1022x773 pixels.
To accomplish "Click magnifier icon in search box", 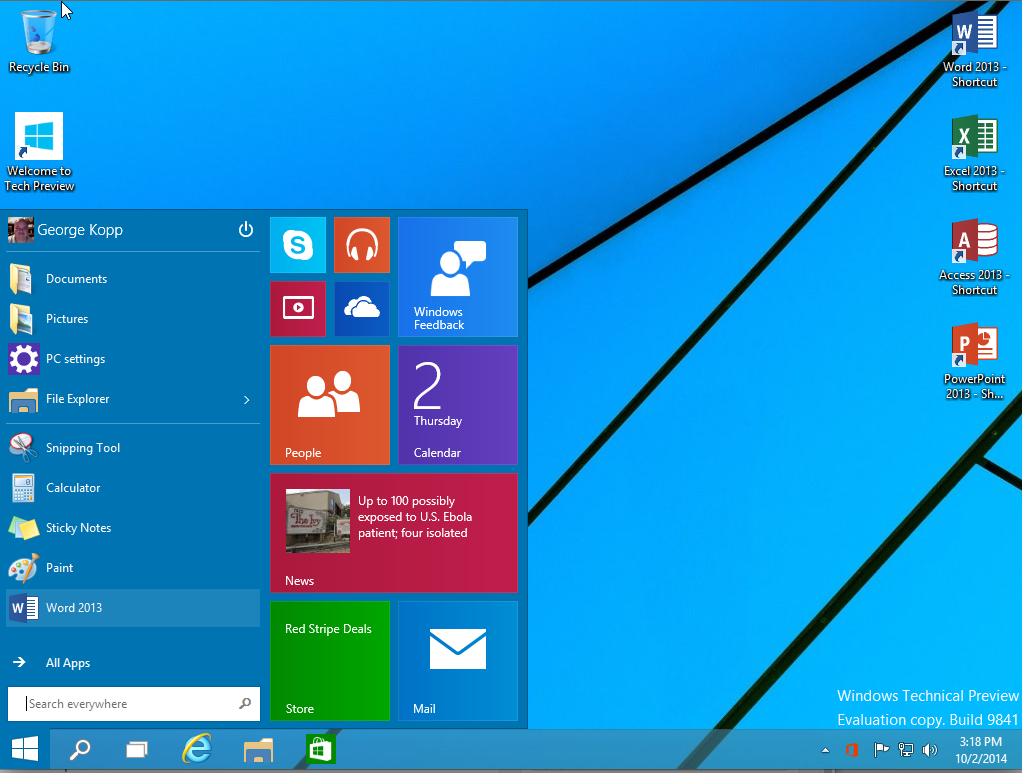I will [x=245, y=703].
